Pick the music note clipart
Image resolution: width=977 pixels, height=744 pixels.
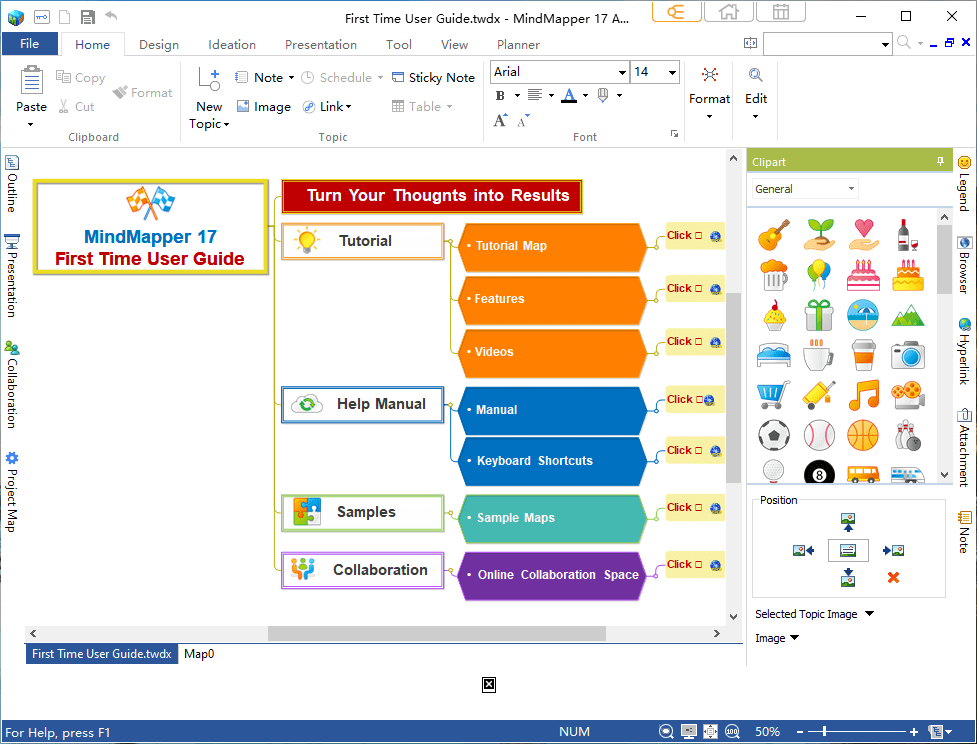click(x=863, y=395)
